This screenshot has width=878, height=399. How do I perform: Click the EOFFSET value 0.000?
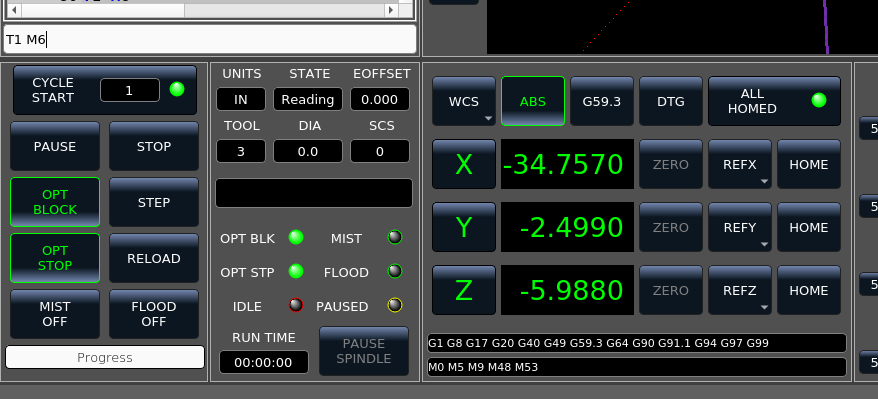tap(380, 99)
